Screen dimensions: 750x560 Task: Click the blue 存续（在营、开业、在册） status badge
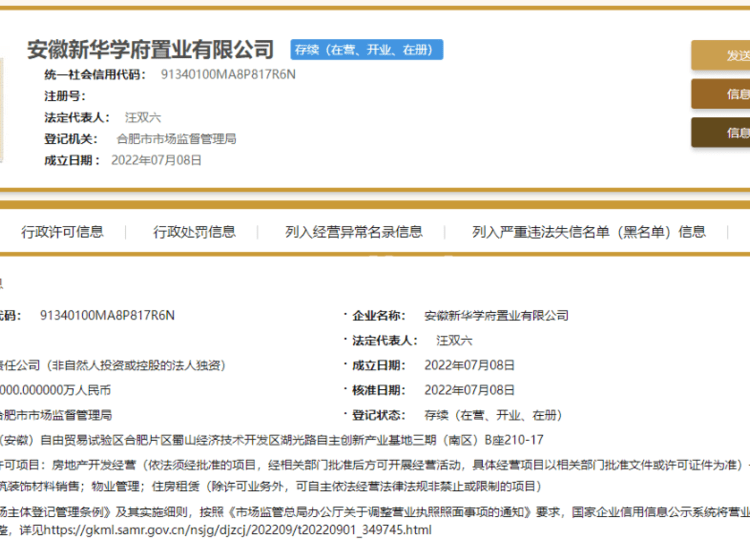click(x=366, y=50)
